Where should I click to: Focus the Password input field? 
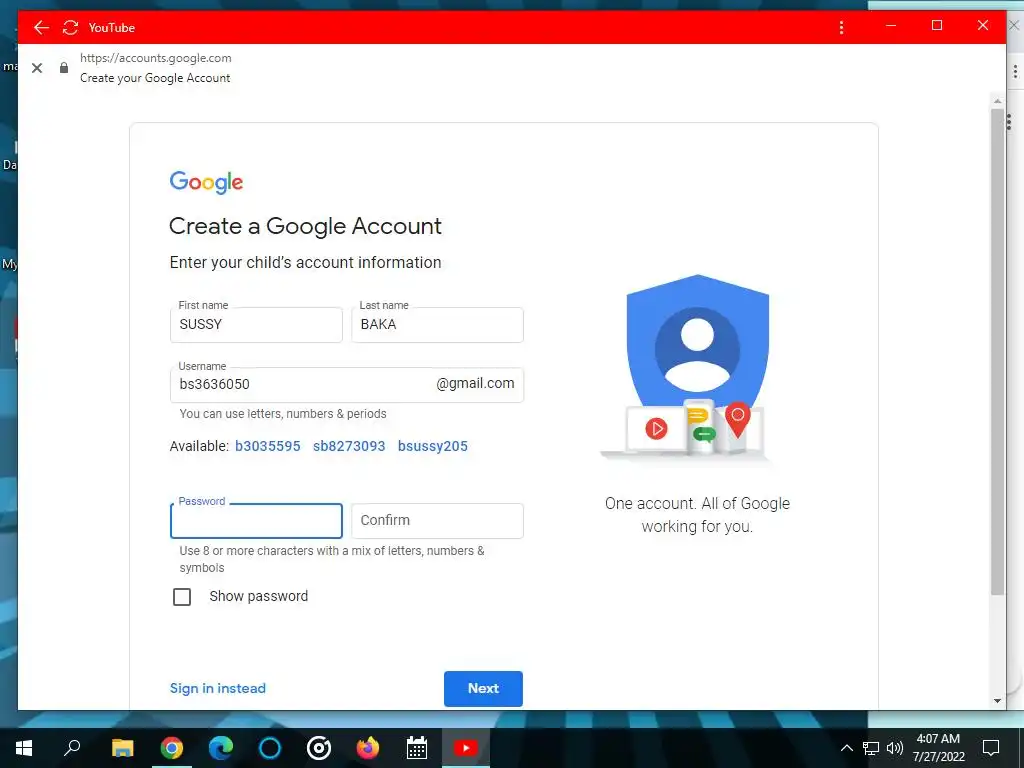[x=256, y=520]
